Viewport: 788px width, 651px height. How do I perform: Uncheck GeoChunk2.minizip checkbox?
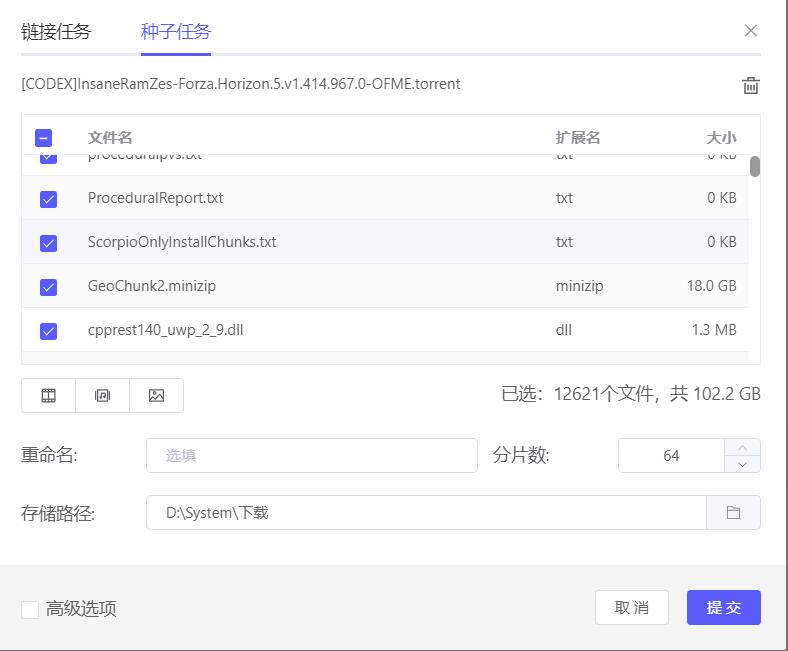pyautogui.click(x=48, y=287)
